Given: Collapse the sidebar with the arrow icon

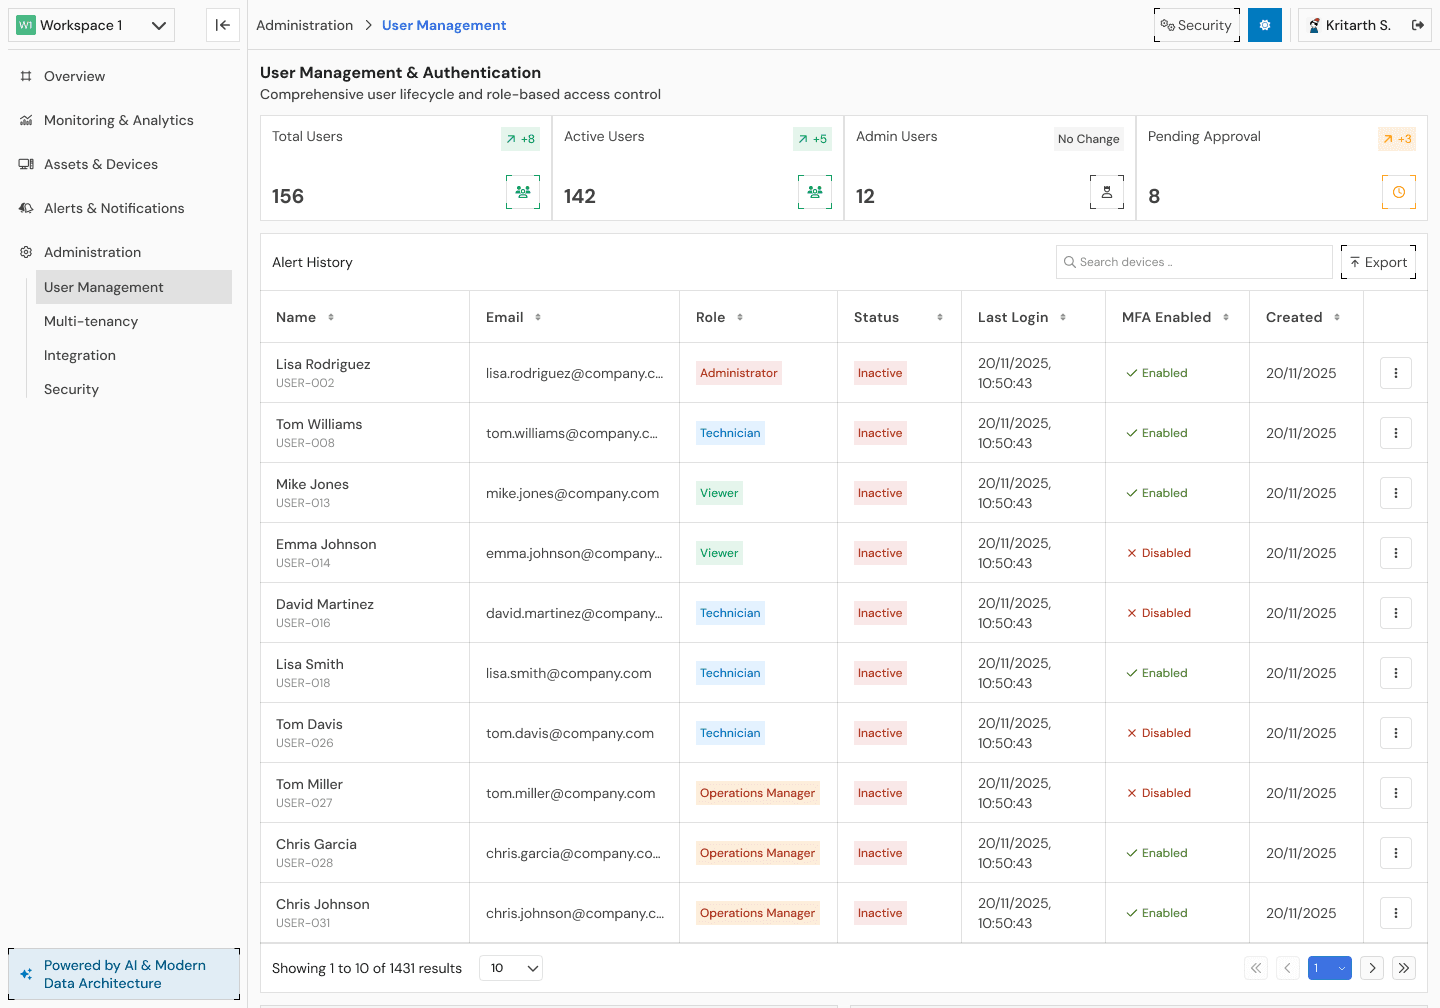Looking at the screenshot, I should pyautogui.click(x=223, y=25).
